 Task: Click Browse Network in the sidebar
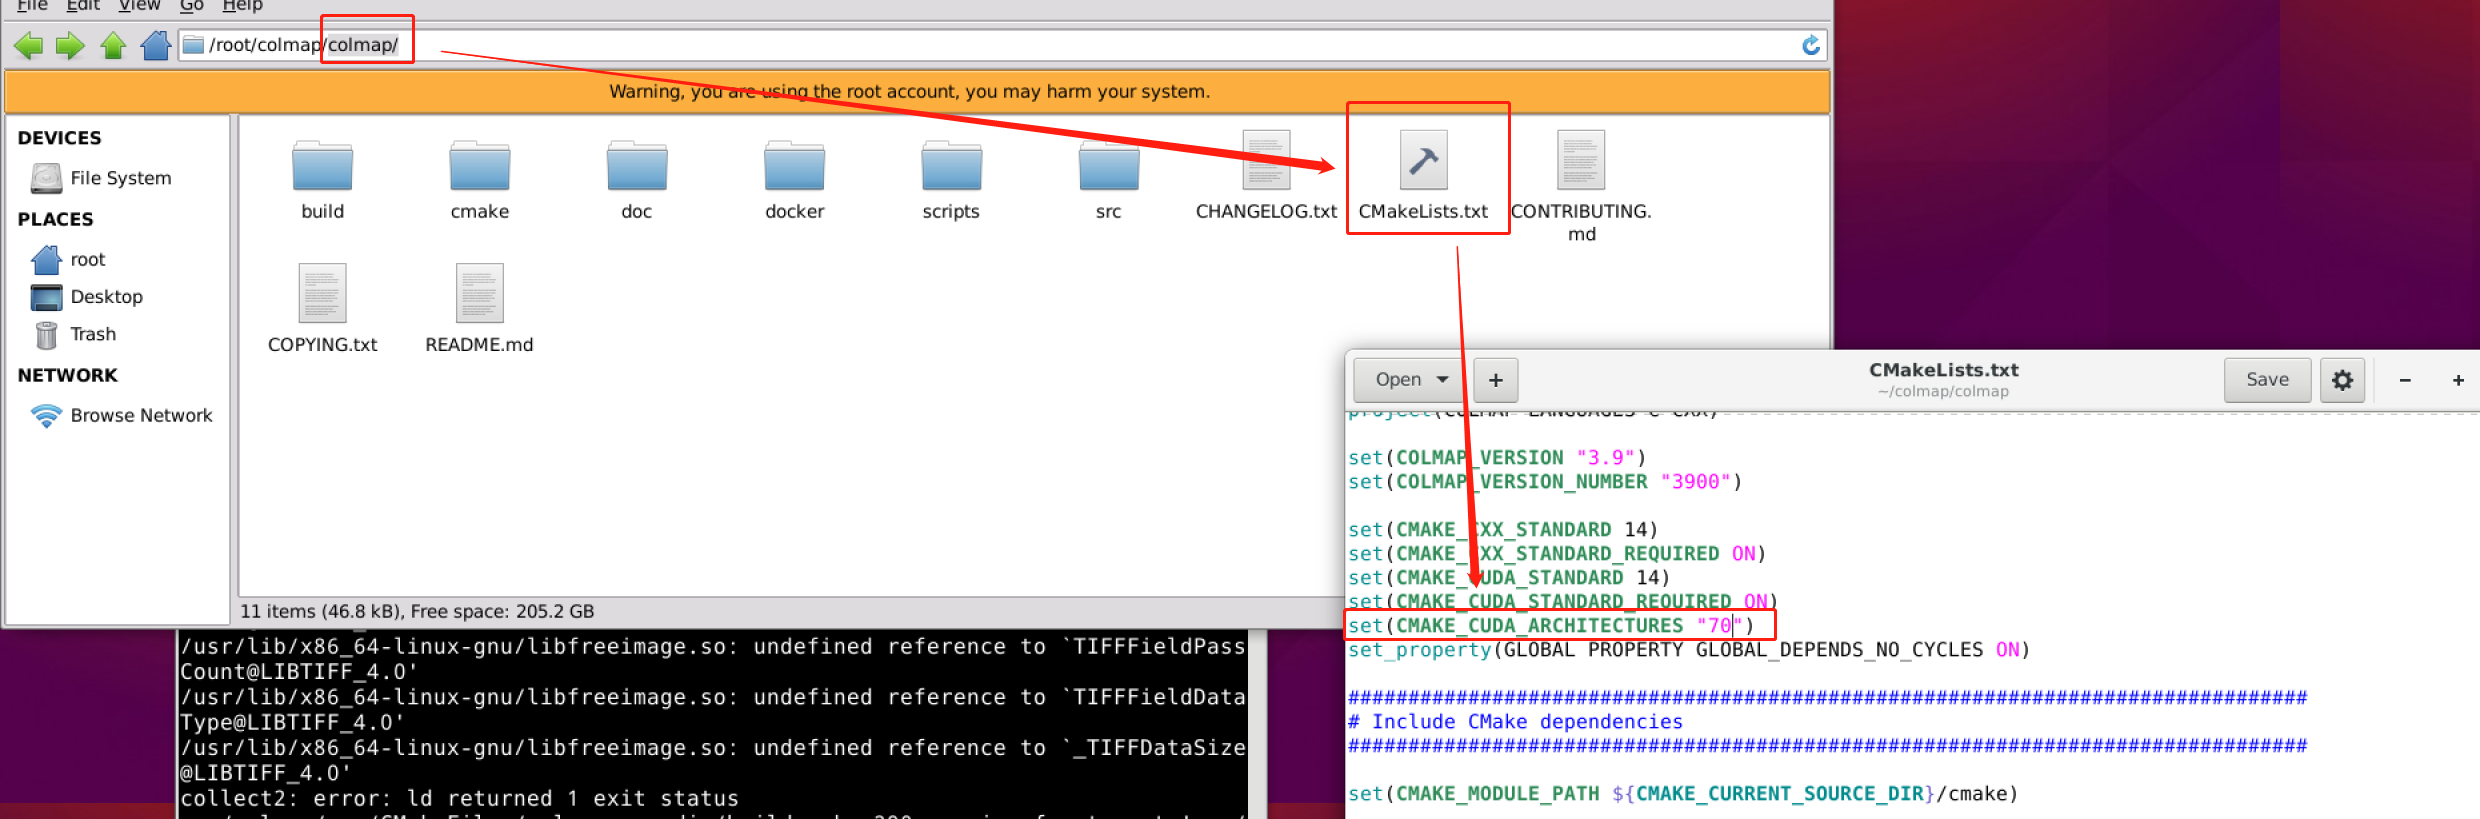121,415
